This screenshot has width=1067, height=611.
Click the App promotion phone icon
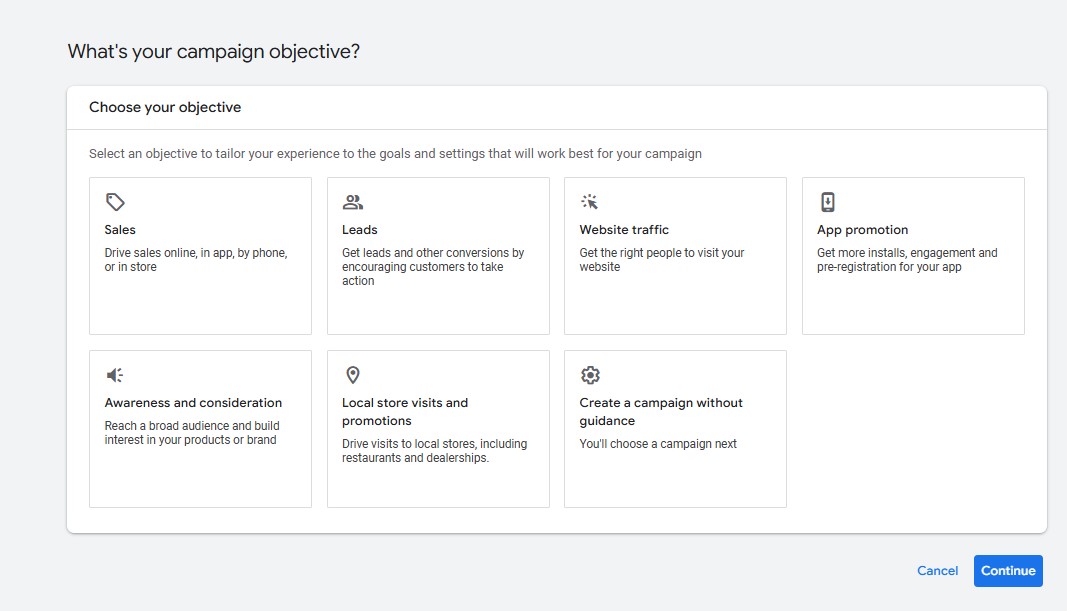[828, 202]
